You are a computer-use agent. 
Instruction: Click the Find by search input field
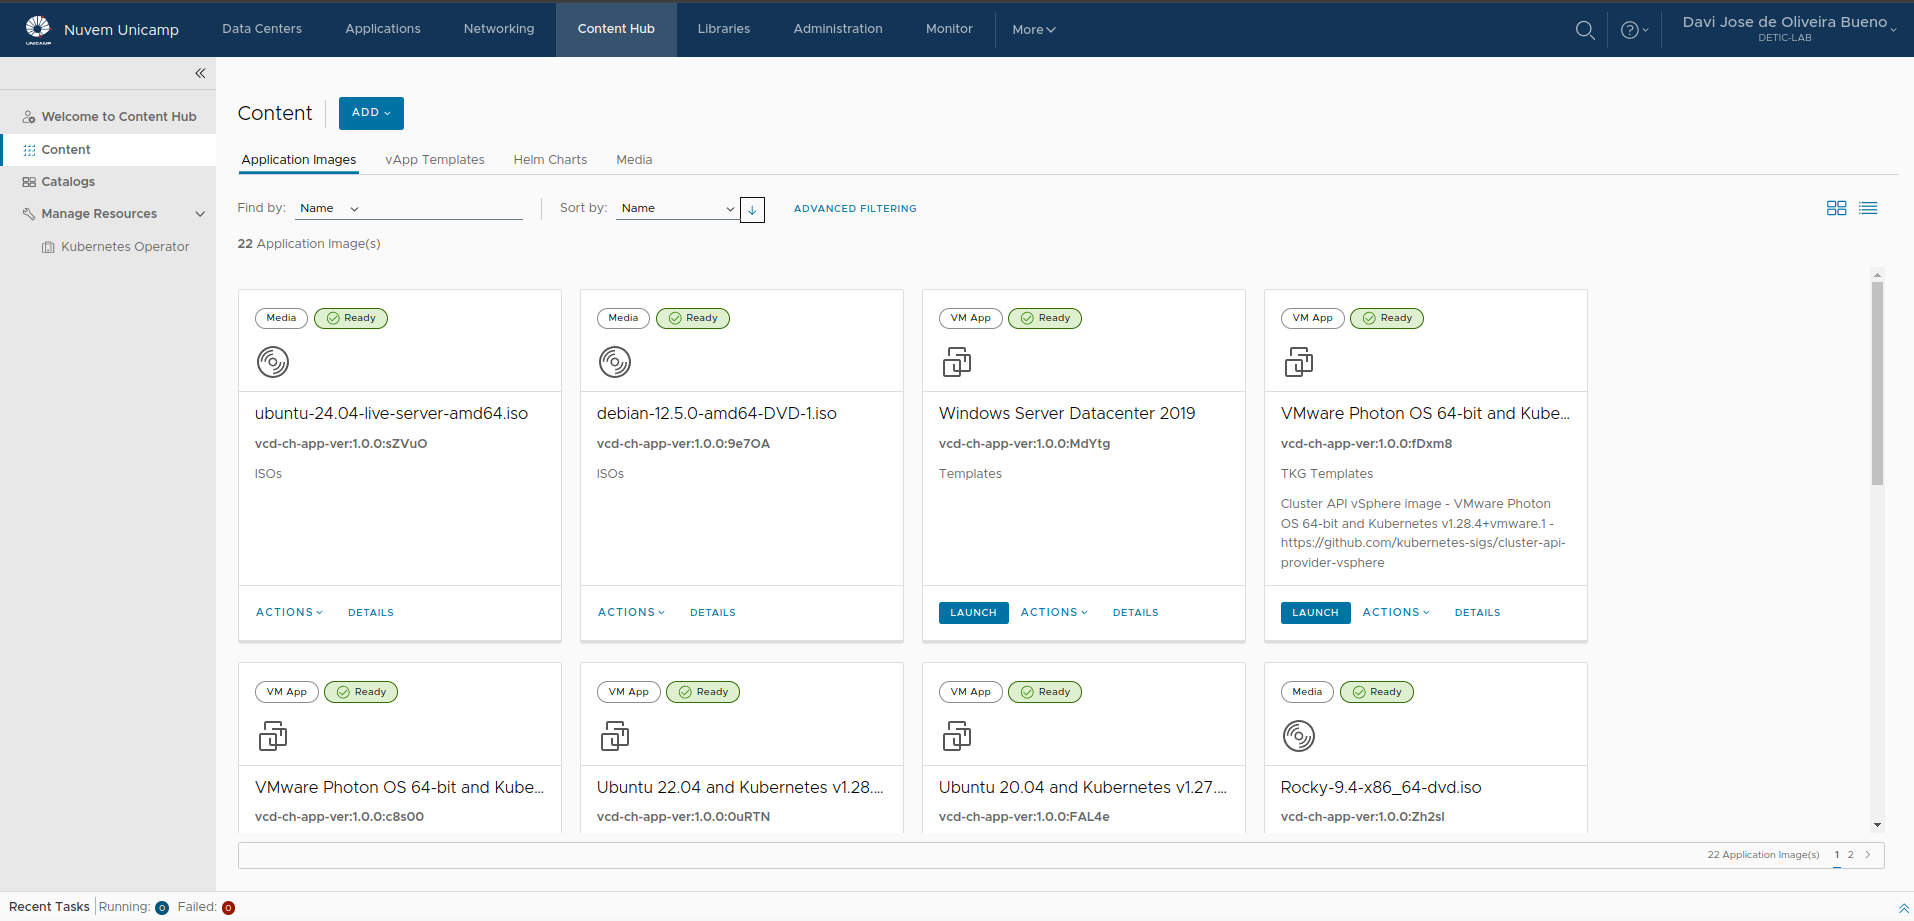pos(445,208)
